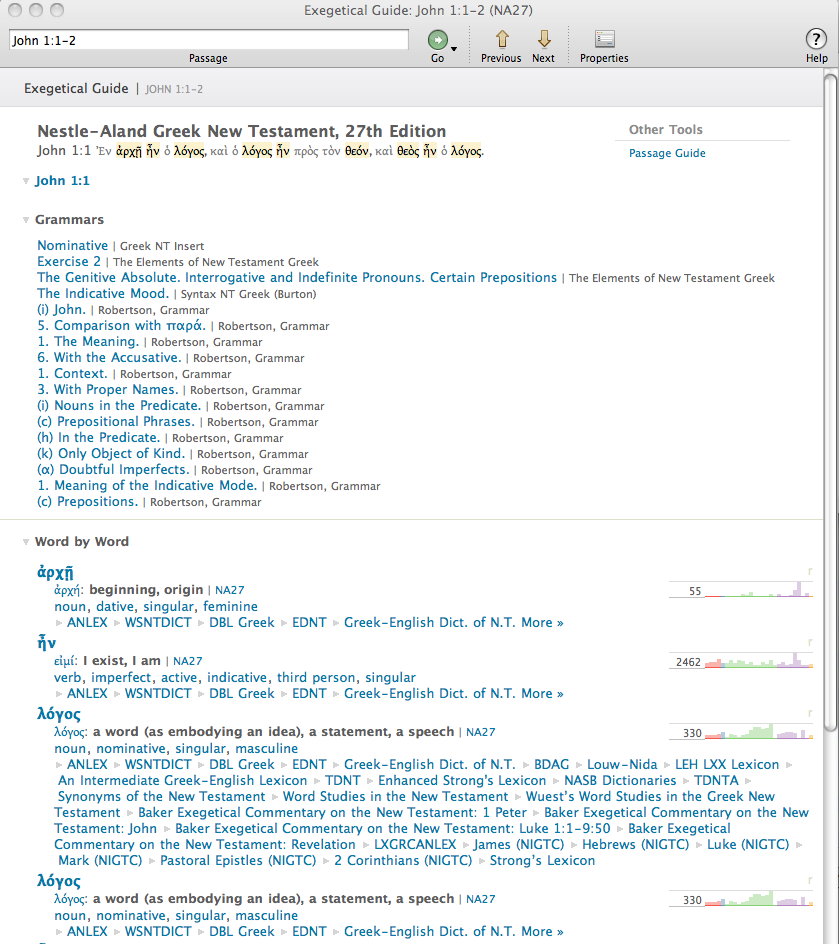Open the LXGRCANLEX link

point(415,845)
